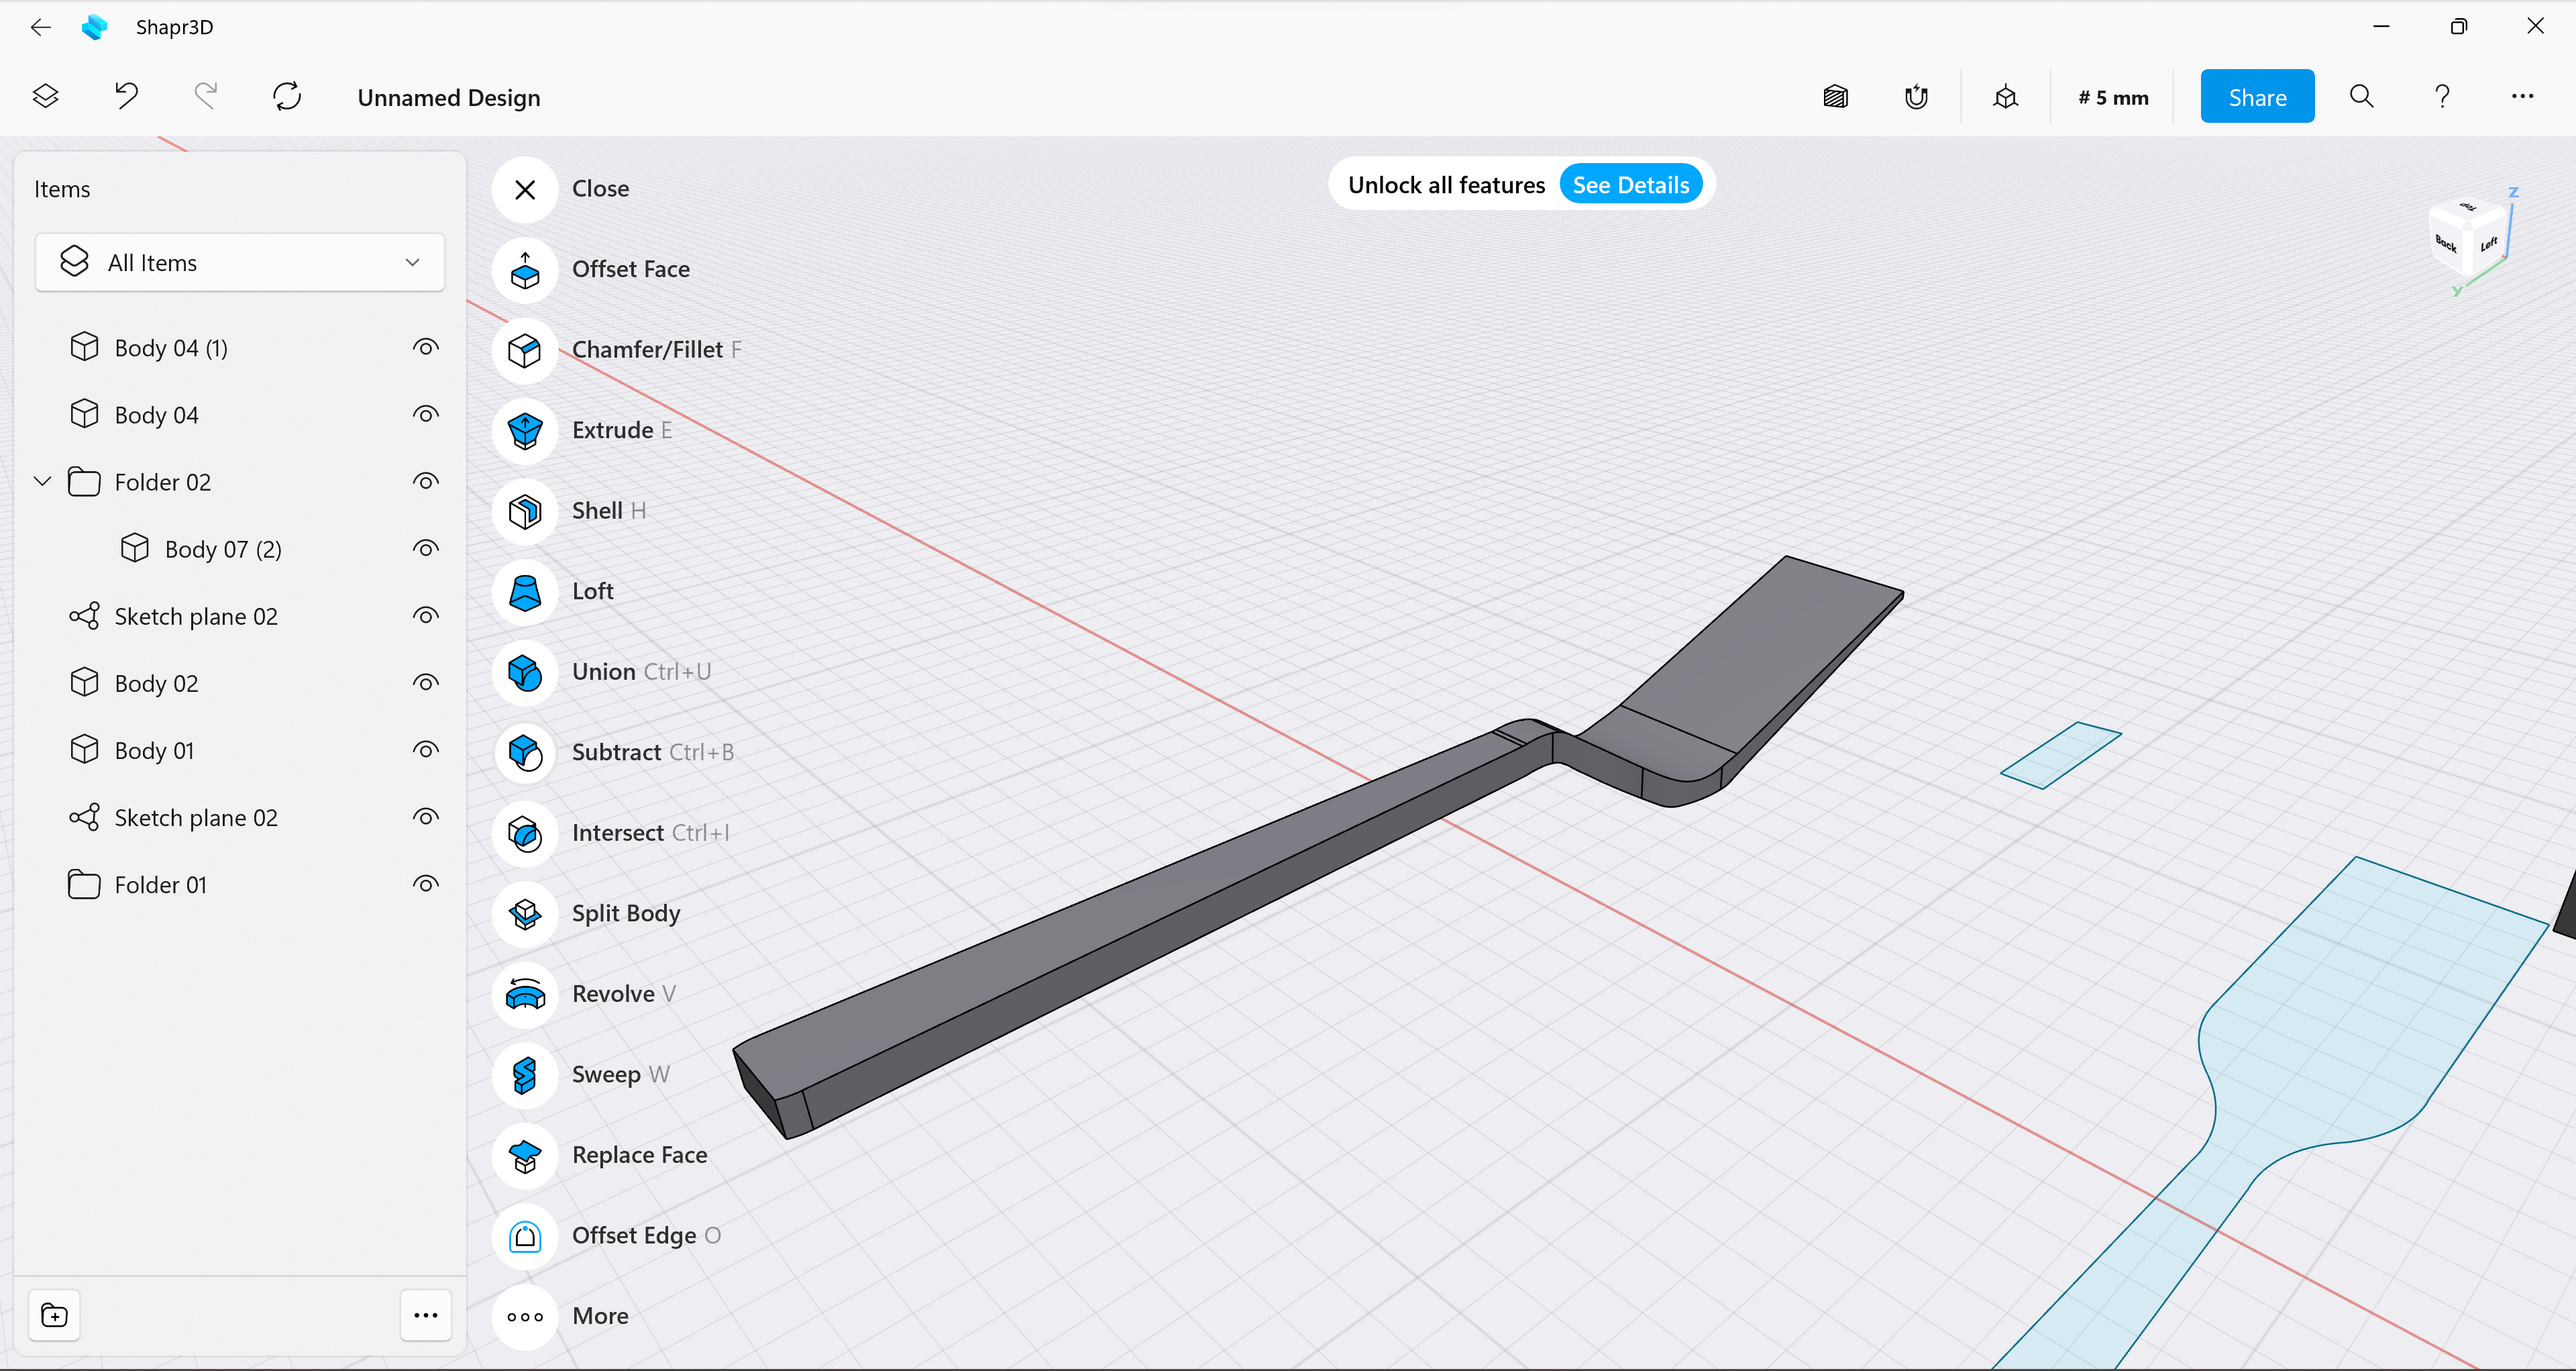Open the All Items filter dropdown
2576x1371 pixels.
[240, 263]
